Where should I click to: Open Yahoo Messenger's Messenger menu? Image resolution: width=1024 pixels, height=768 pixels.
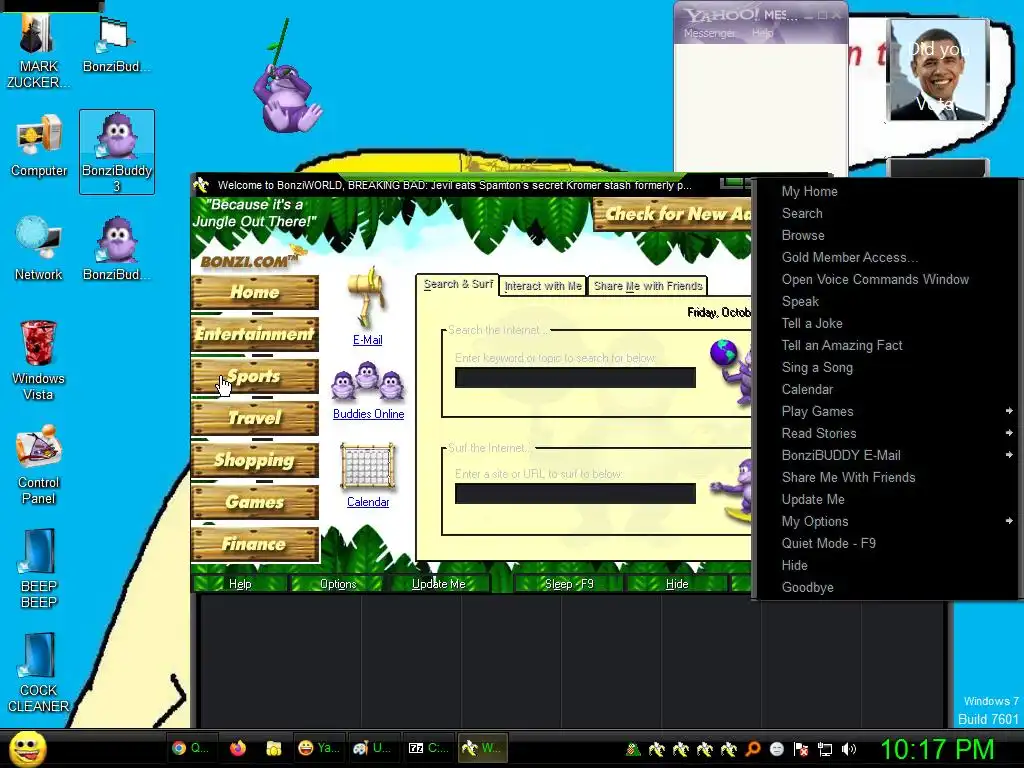(x=709, y=33)
